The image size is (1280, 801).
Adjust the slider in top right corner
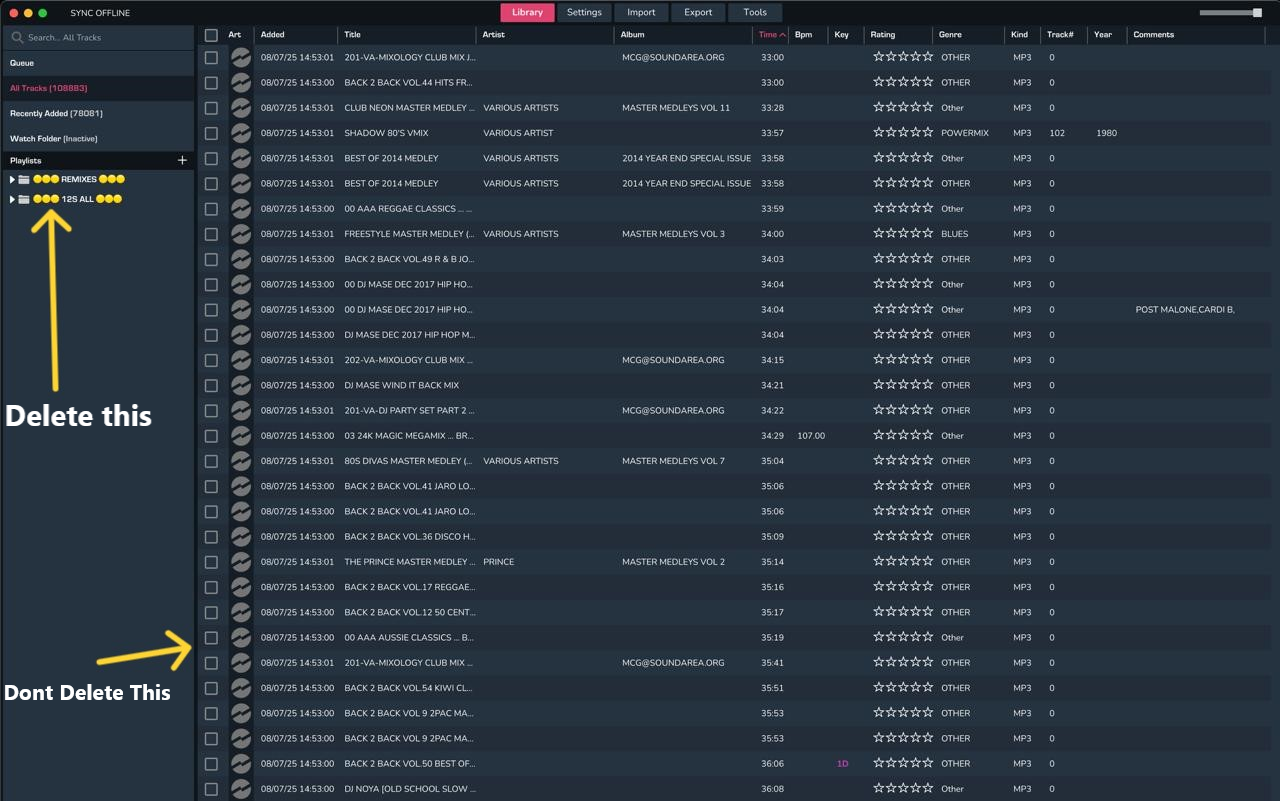(1256, 13)
